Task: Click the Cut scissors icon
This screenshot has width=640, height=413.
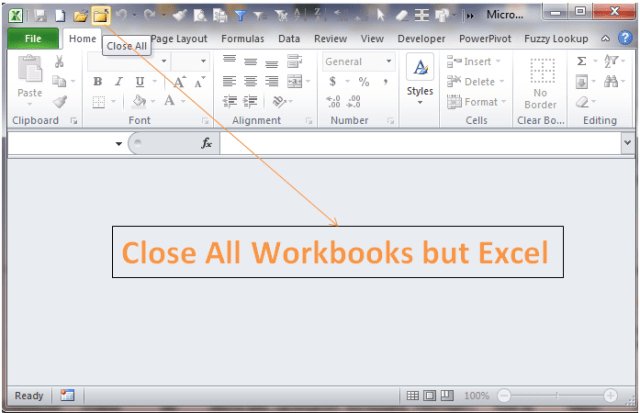Action: (x=60, y=62)
